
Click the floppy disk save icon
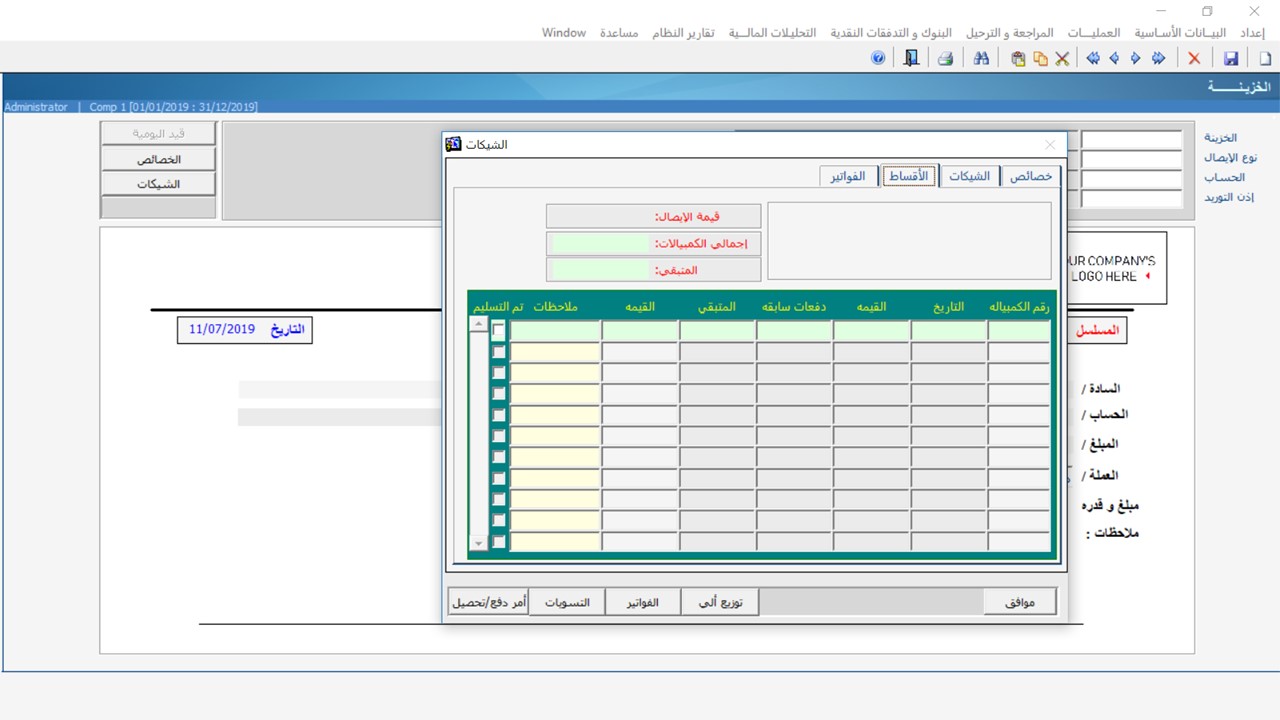[1231, 58]
